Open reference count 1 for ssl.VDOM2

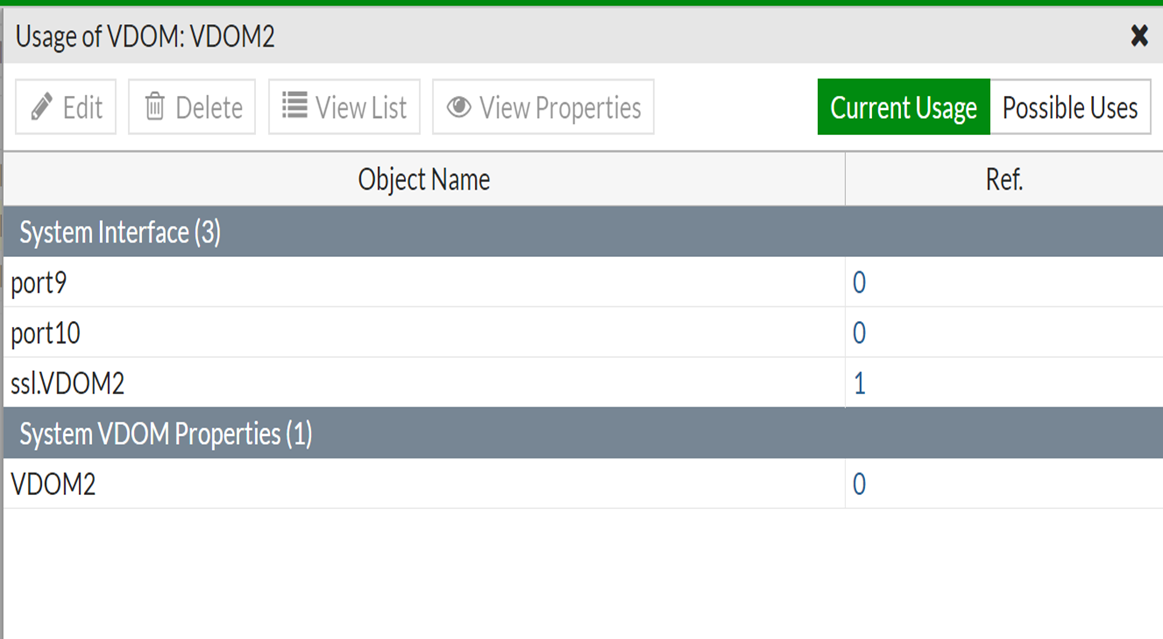coord(859,383)
